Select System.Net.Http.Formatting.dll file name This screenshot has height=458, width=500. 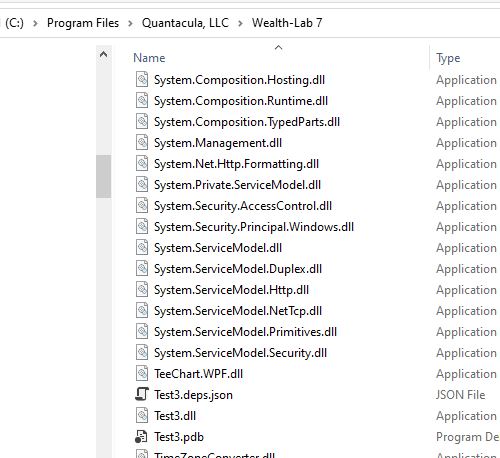point(236,164)
